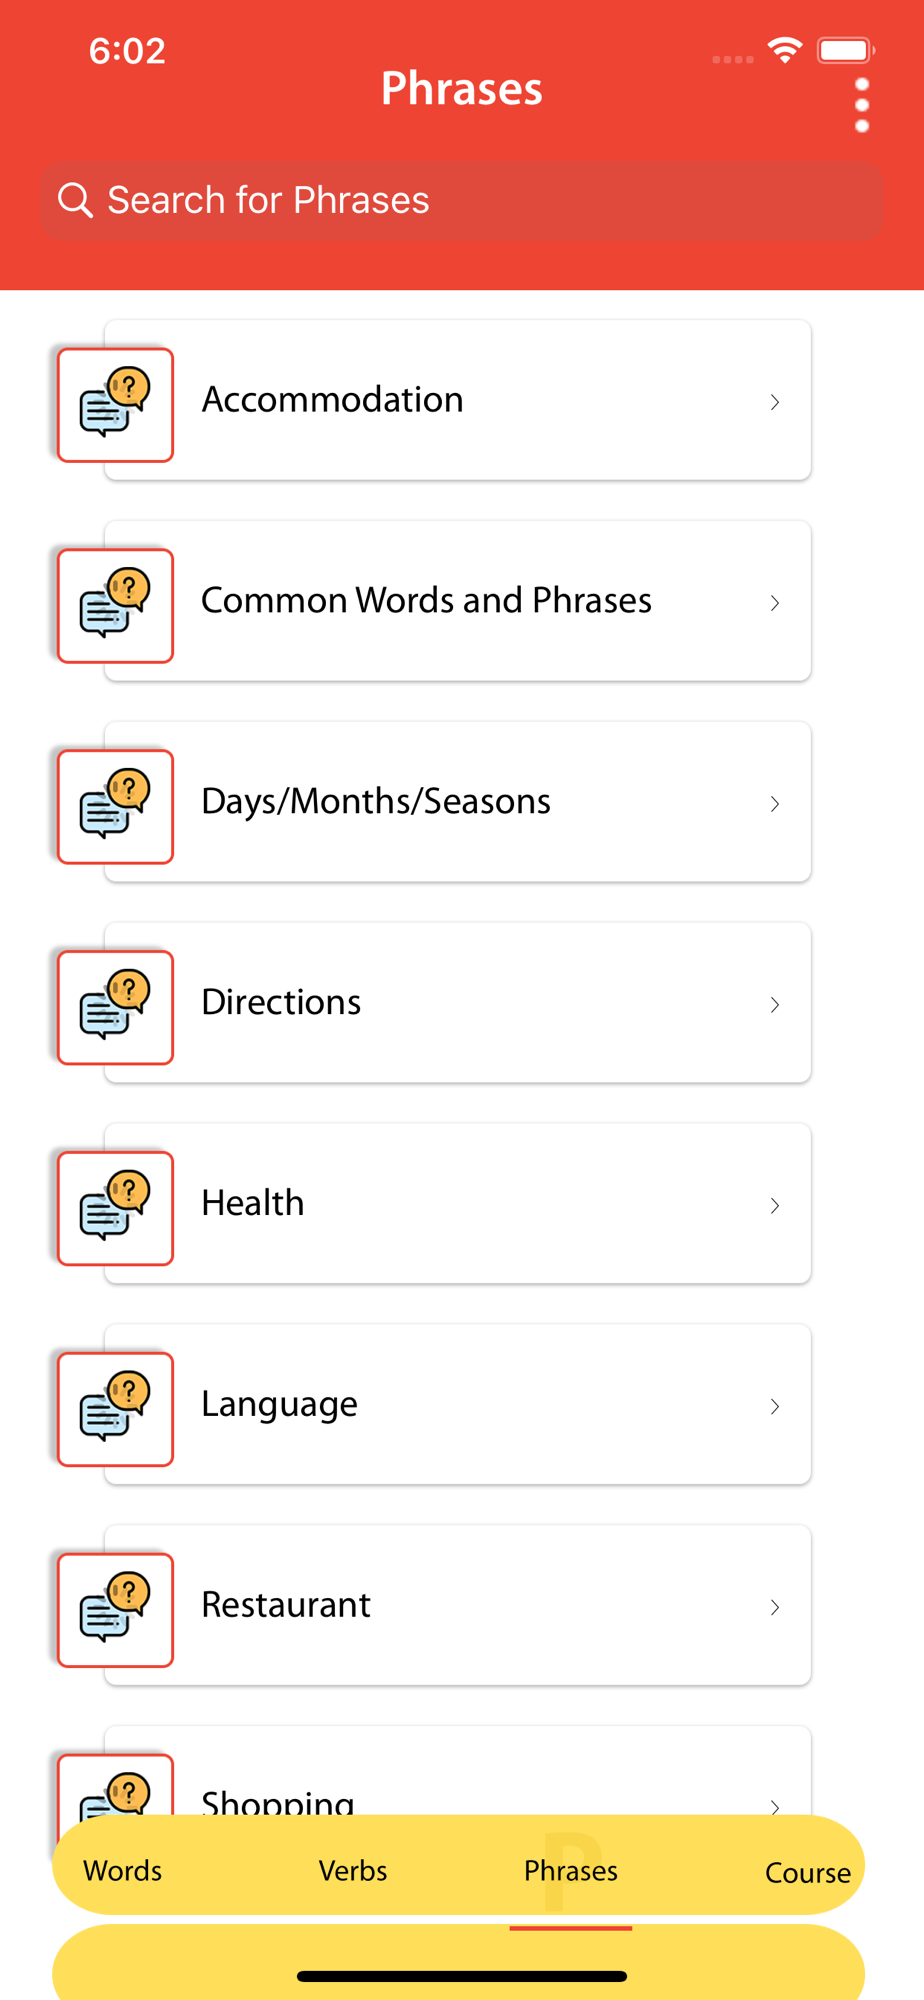Expand Language using its chevron arrow
This screenshot has width=924, height=2000.
coord(775,1407)
